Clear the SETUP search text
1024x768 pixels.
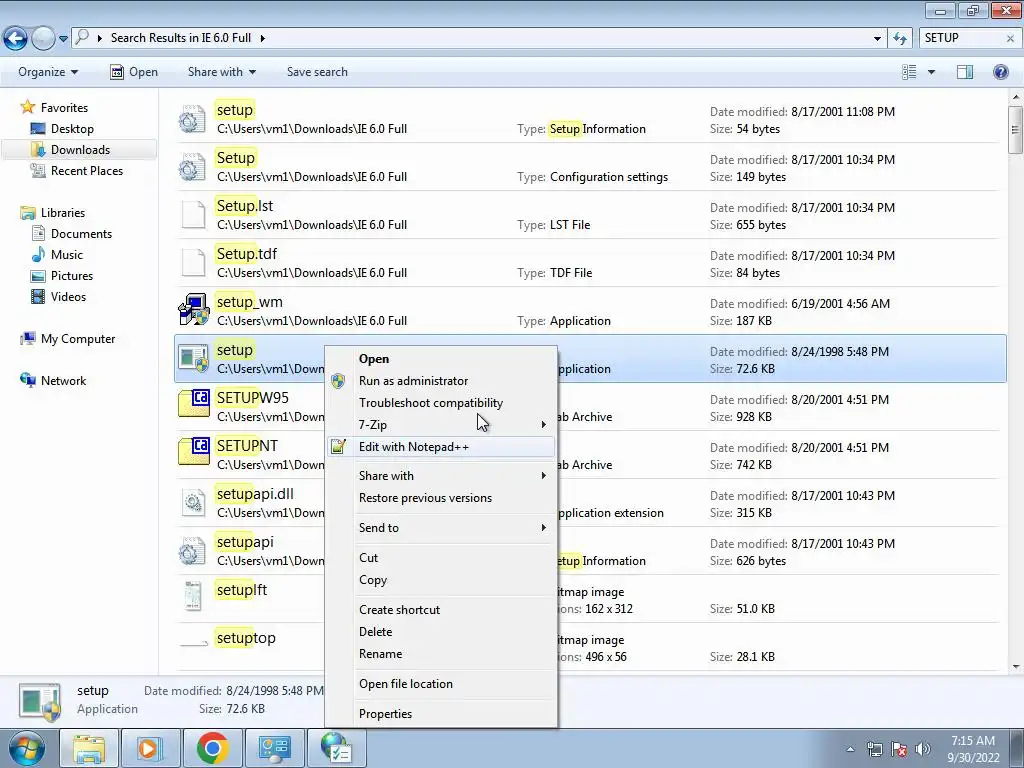1010,39
